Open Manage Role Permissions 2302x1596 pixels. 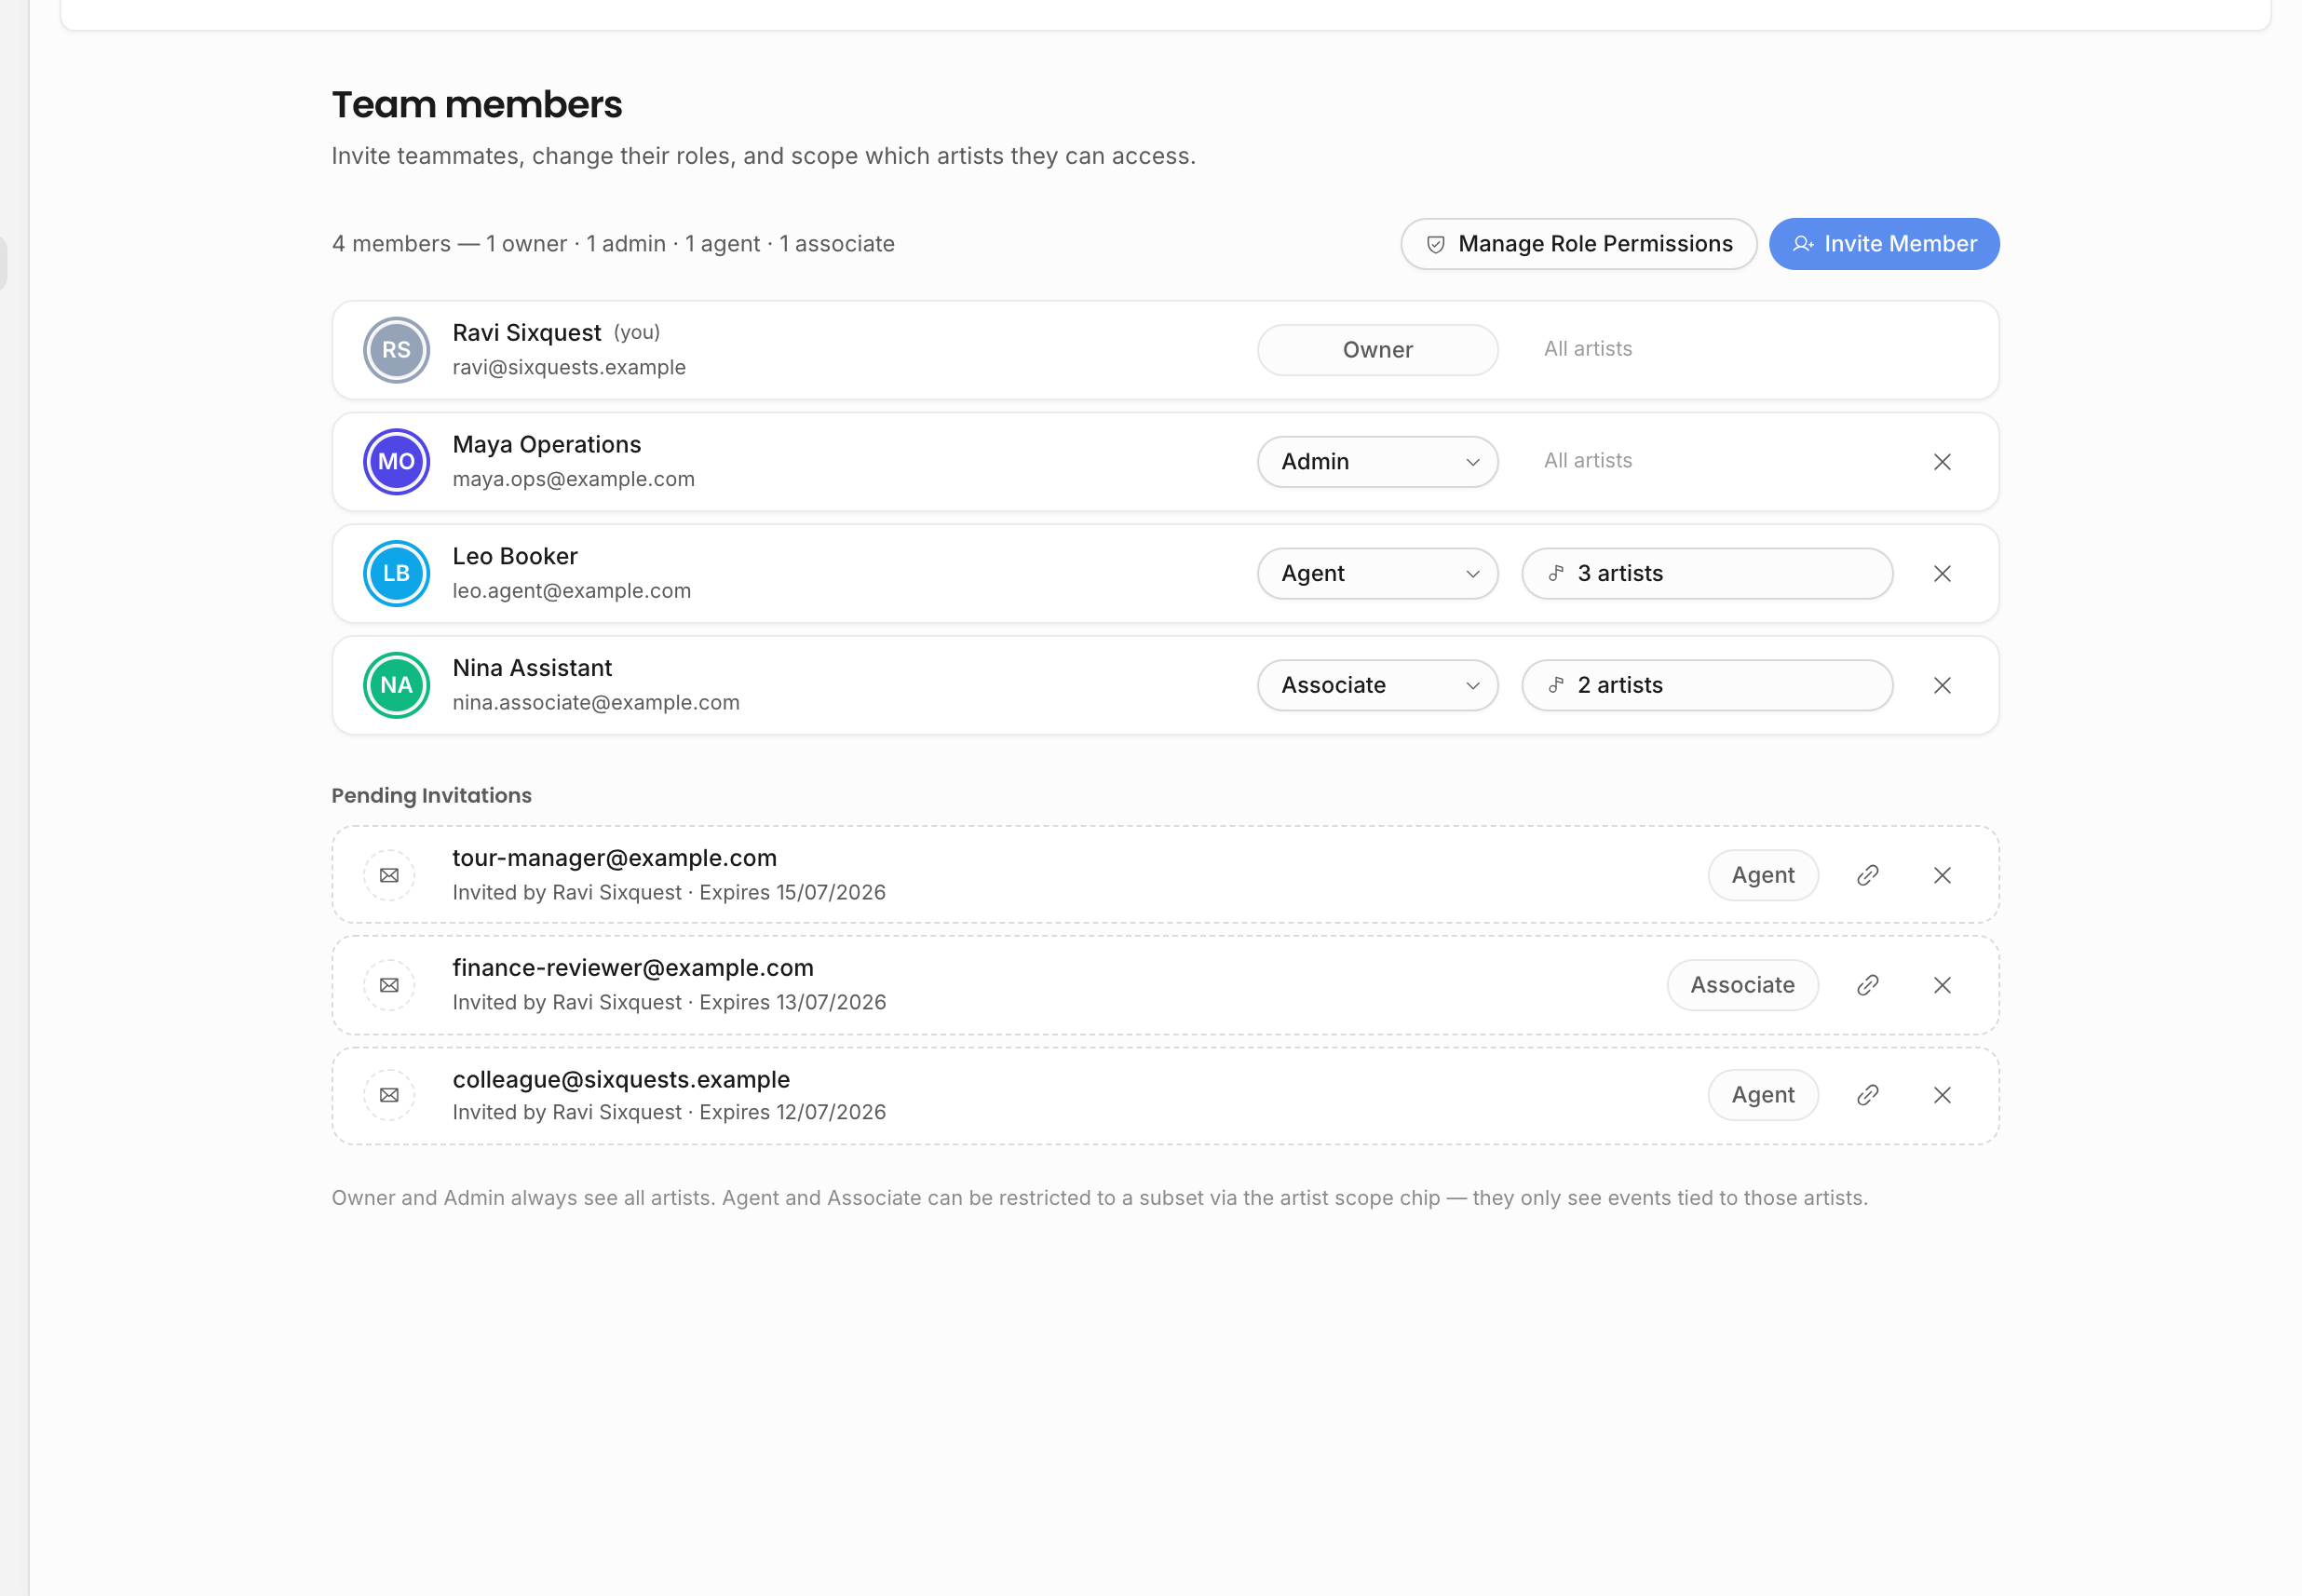[1578, 244]
